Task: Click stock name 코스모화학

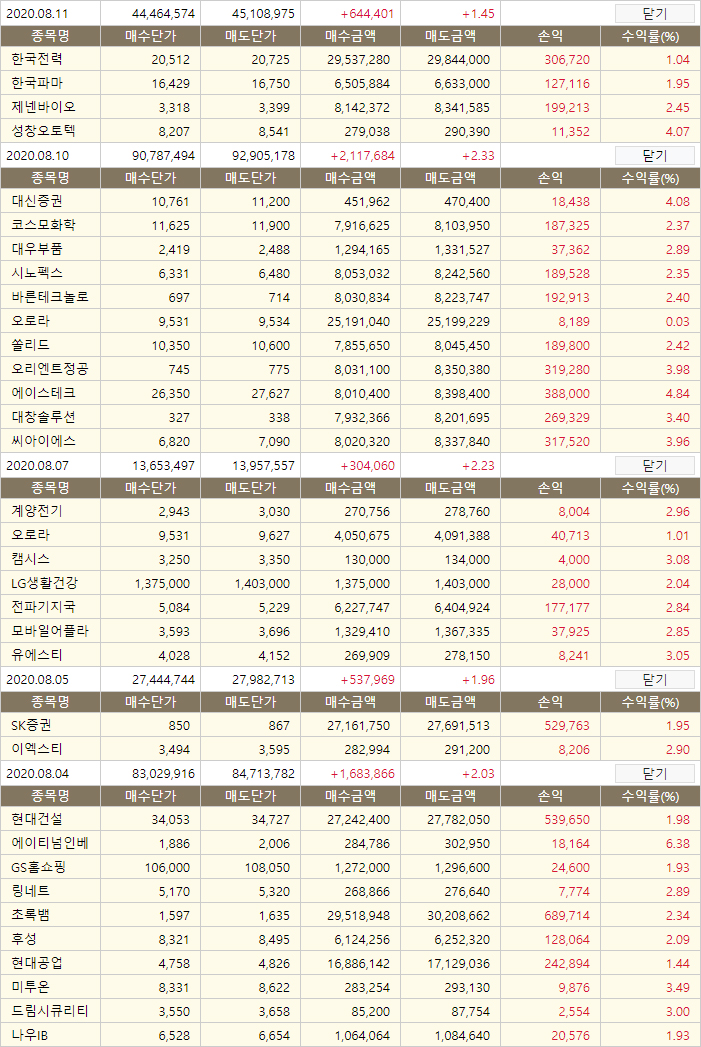Action: tap(43, 226)
